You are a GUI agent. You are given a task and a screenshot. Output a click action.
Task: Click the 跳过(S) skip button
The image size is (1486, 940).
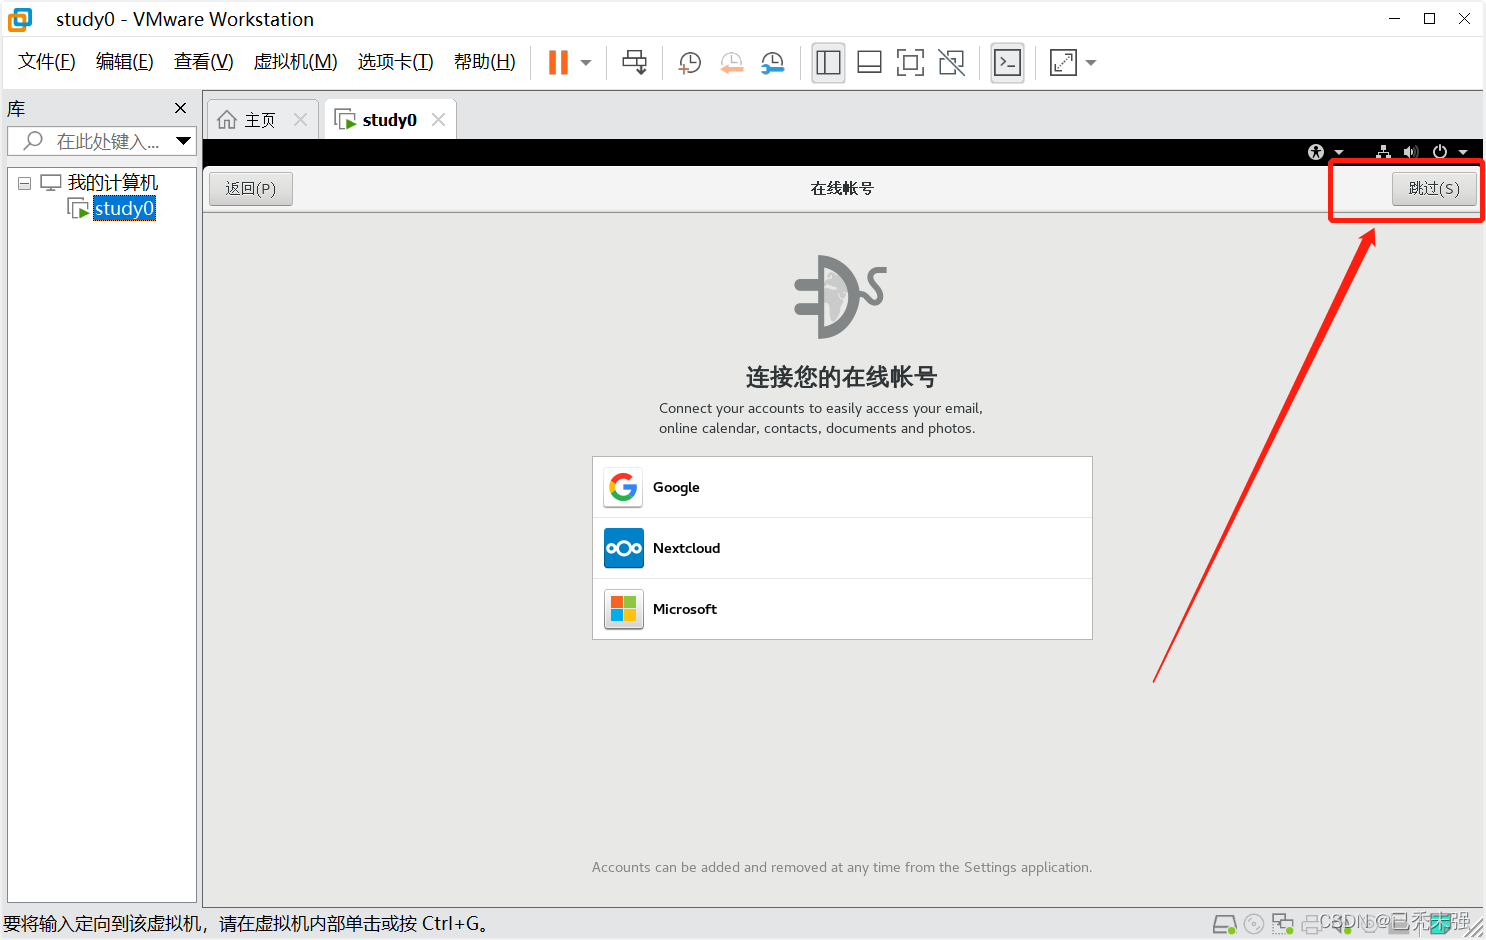tap(1434, 188)
